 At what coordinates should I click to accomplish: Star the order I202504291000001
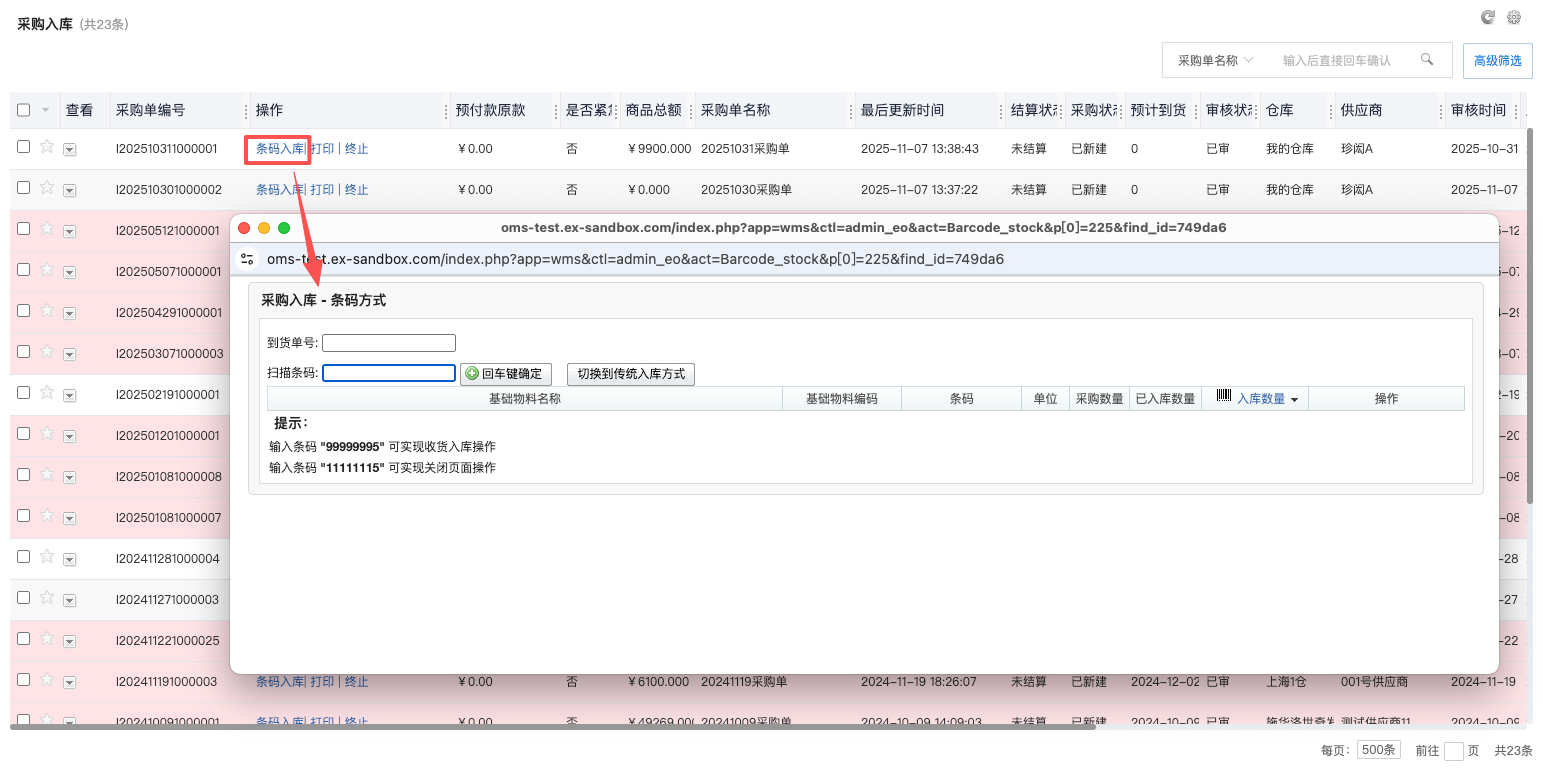coord(46,312)
